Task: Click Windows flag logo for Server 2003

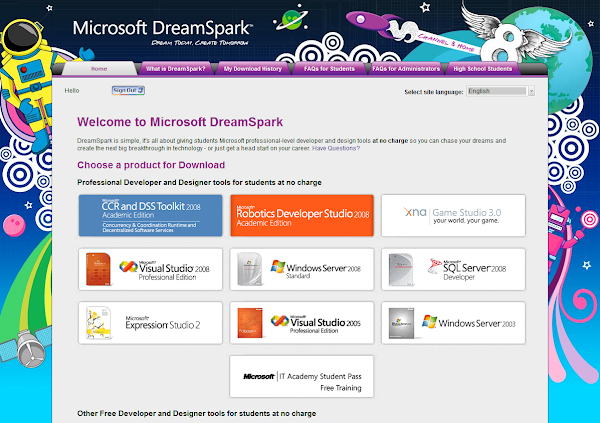Action: click(x=429, y=322)
